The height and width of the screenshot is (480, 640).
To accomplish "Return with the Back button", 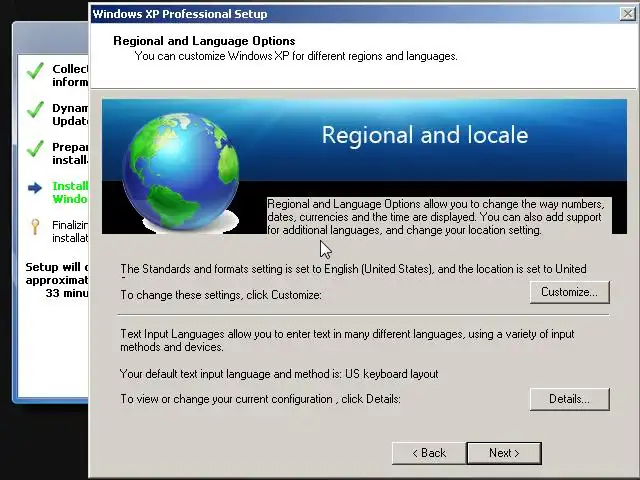I will tap(429, 453).
